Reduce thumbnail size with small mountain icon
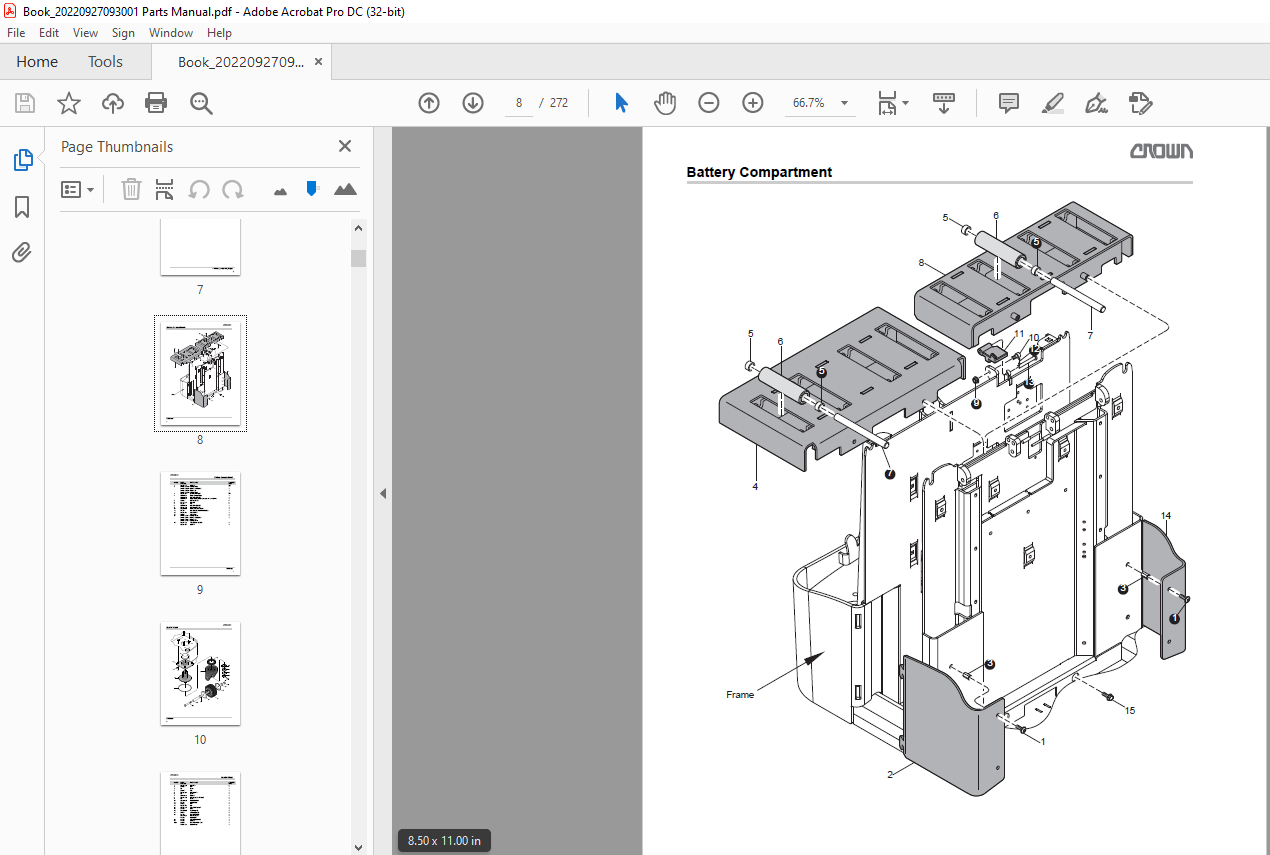Screen dimensions: 1270x855 280,190
